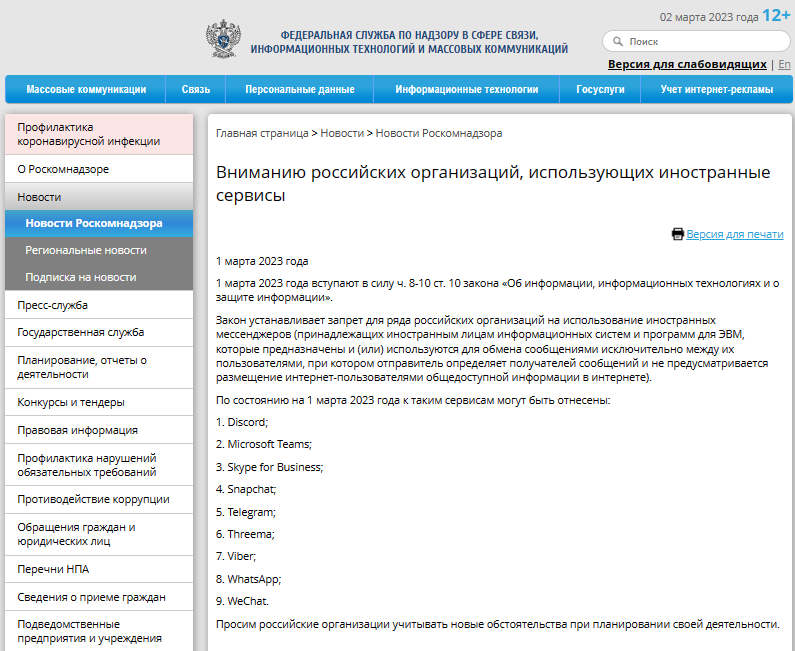Screen dimensions: 795x651
Task: Open Связь top menu item
Action: tap(196, 89)
